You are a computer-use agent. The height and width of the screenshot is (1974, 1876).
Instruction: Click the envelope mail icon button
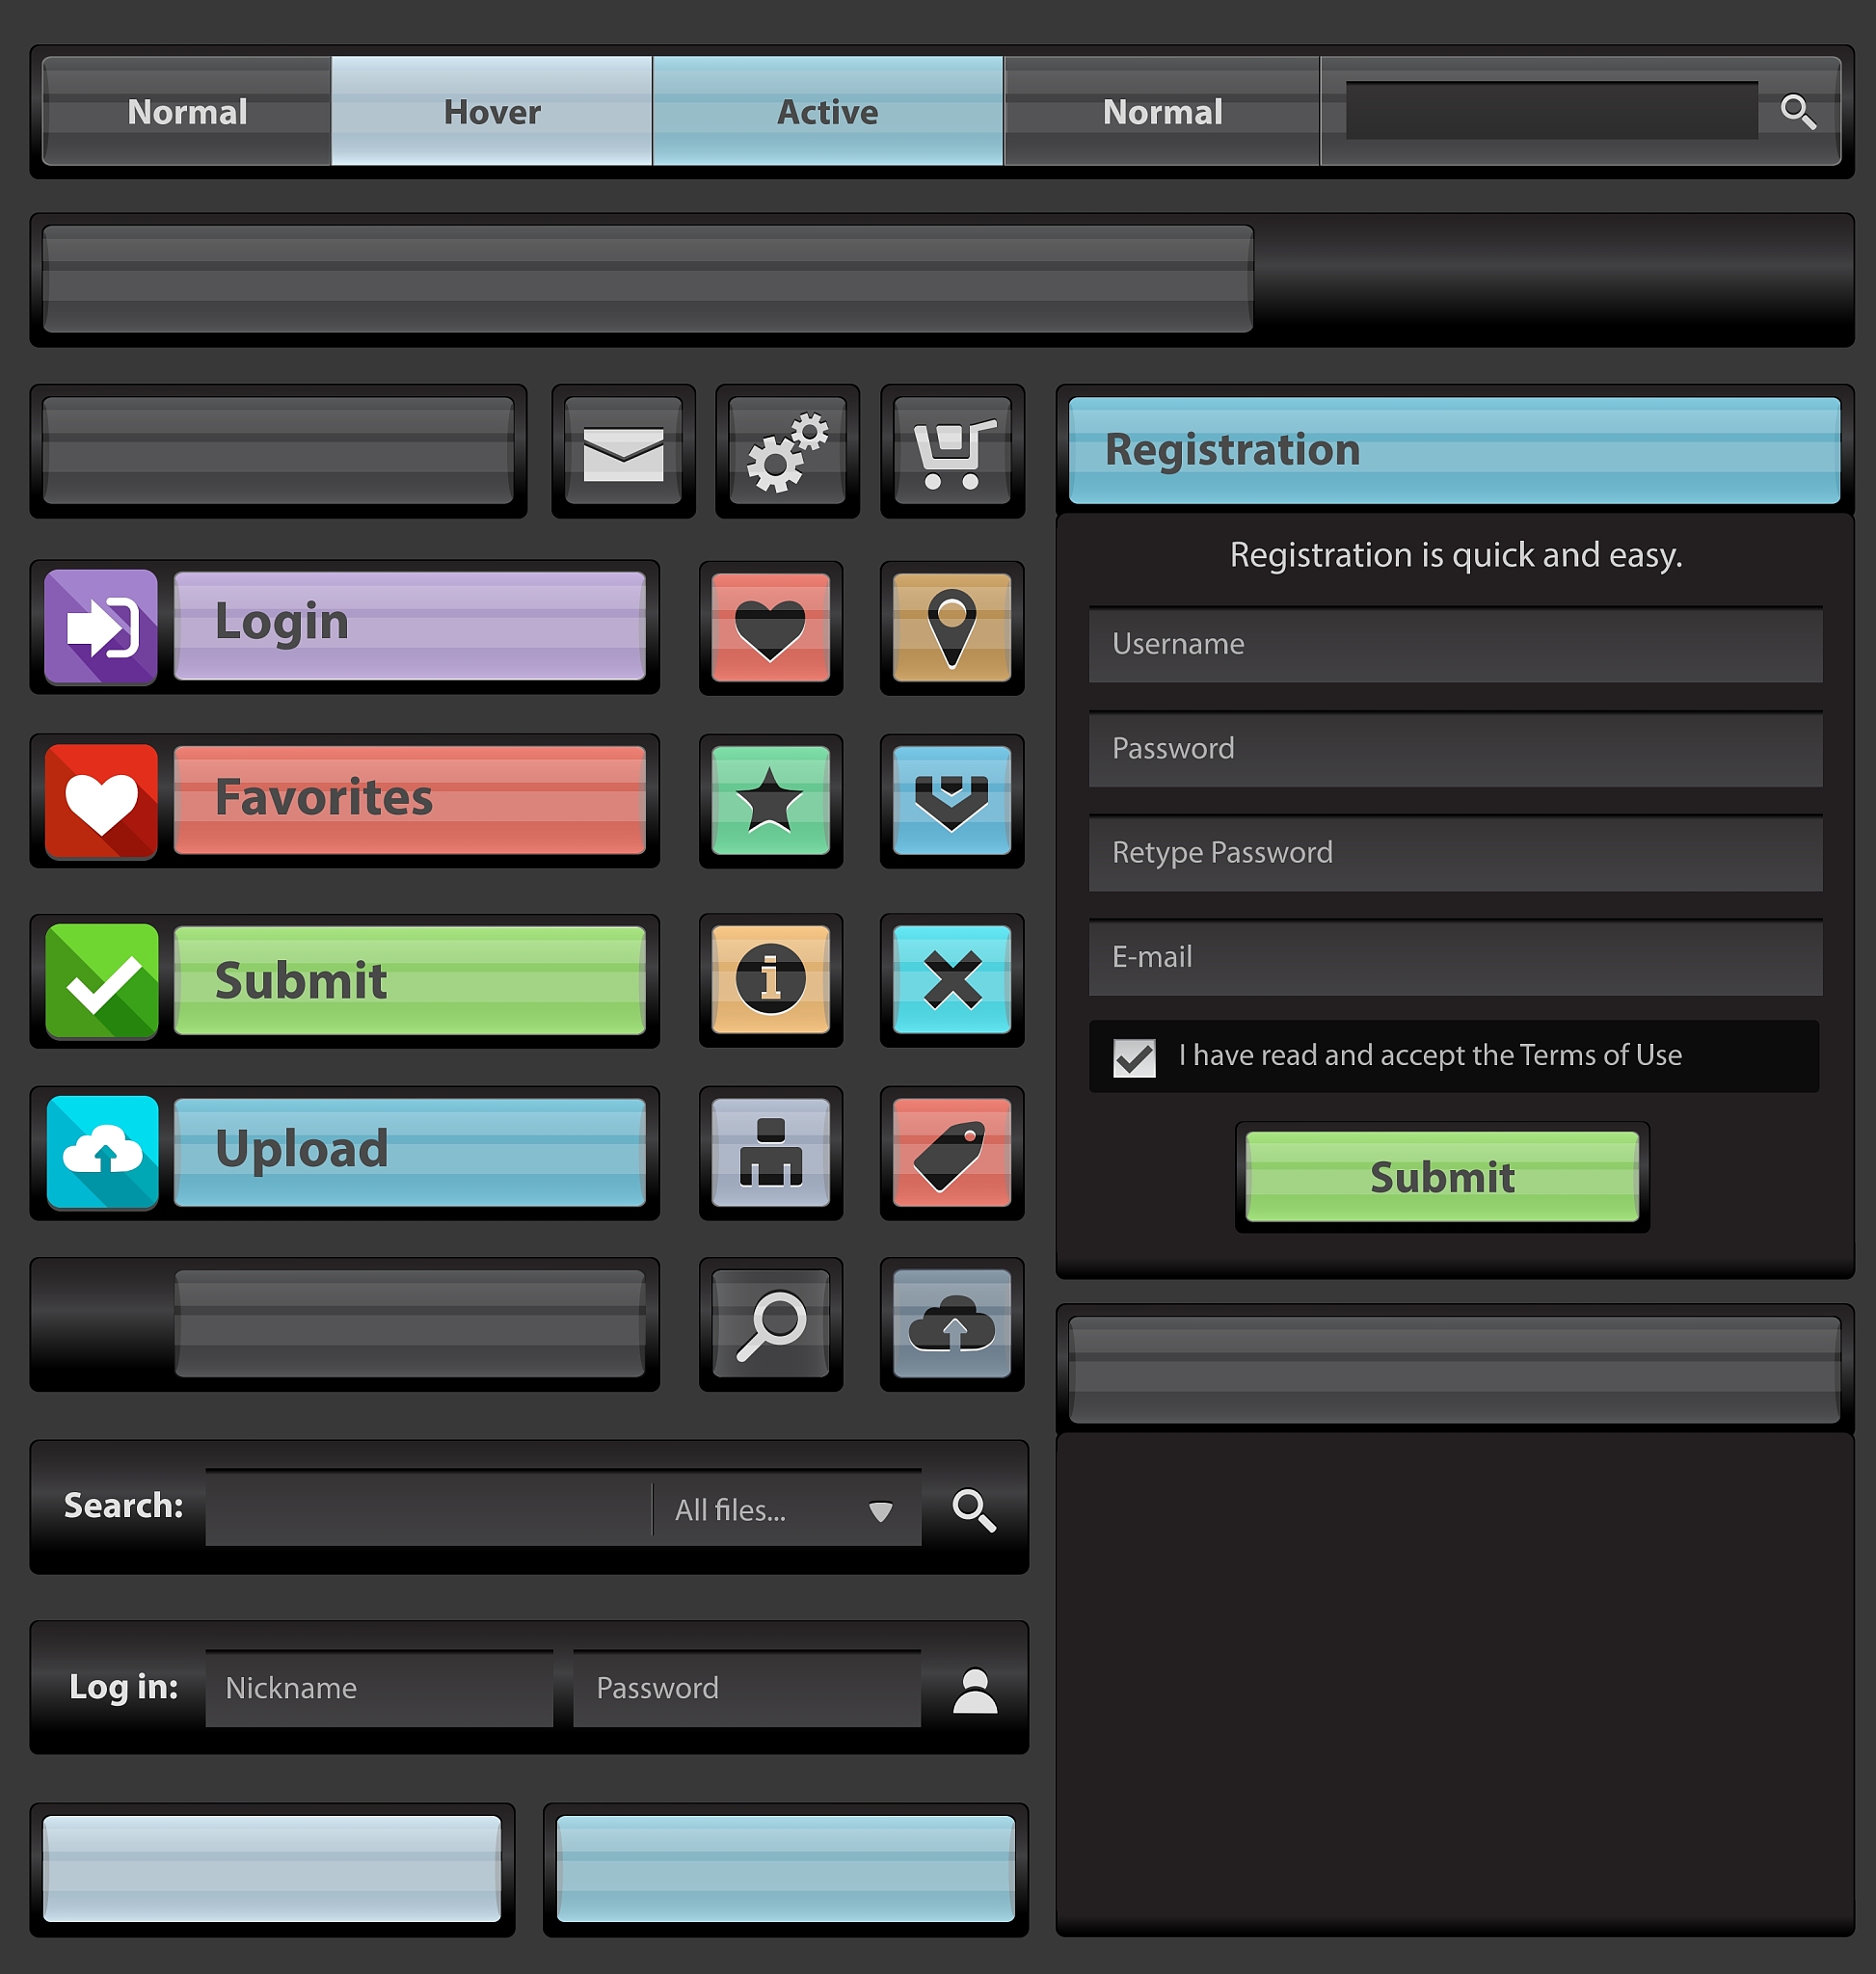pyautogui.click(x=623, y=452)
